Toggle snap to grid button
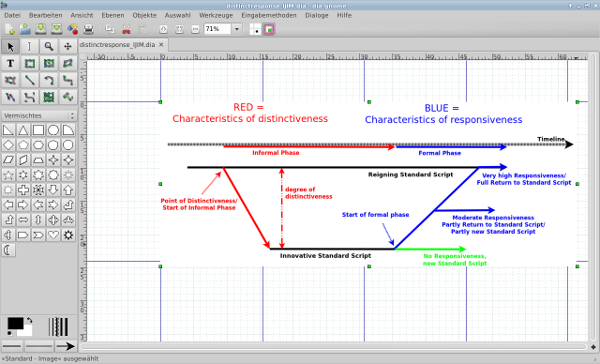Viewport: 600px width, 364px height. 255,29
